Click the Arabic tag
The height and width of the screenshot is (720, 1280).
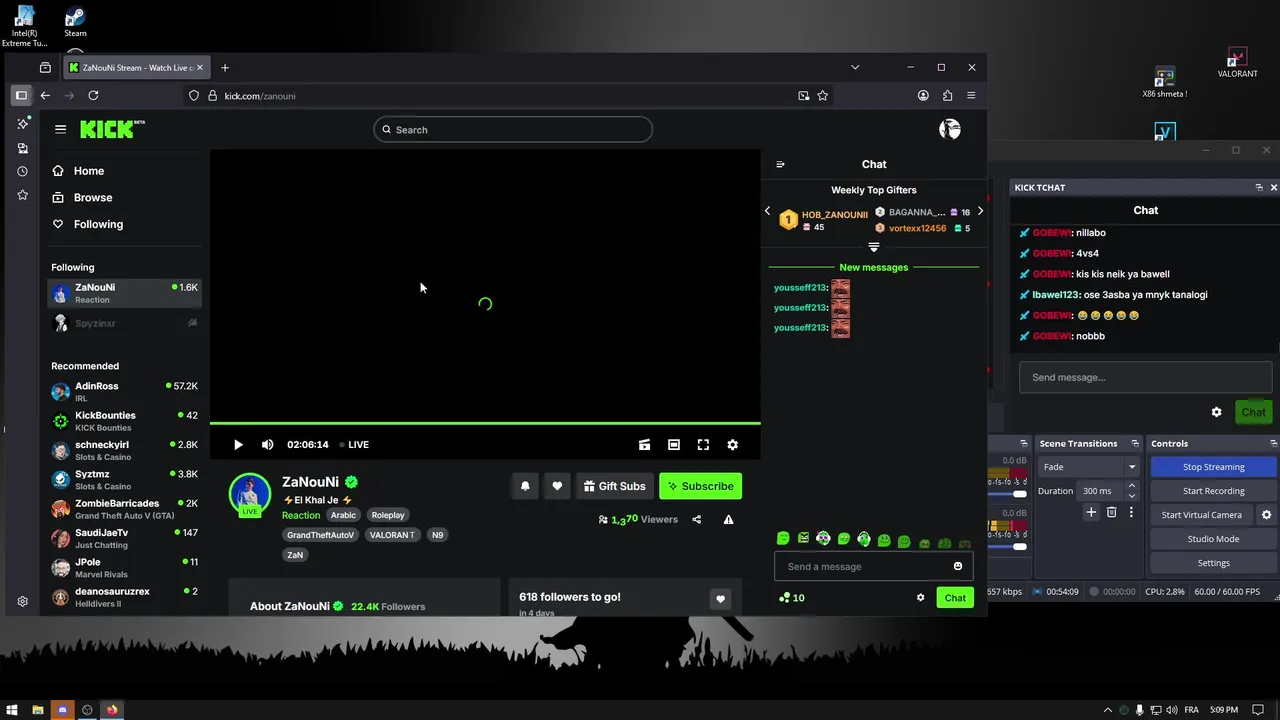coord(343,515)
